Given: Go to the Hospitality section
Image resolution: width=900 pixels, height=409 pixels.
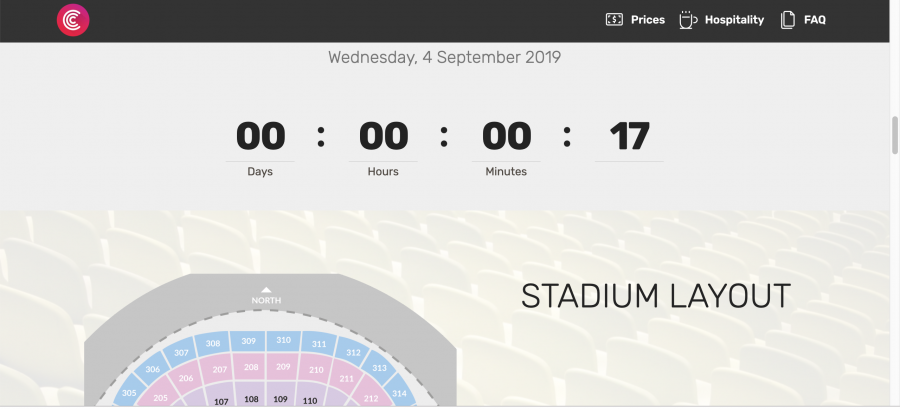Looking at the screenshot, I should point(734,20).
